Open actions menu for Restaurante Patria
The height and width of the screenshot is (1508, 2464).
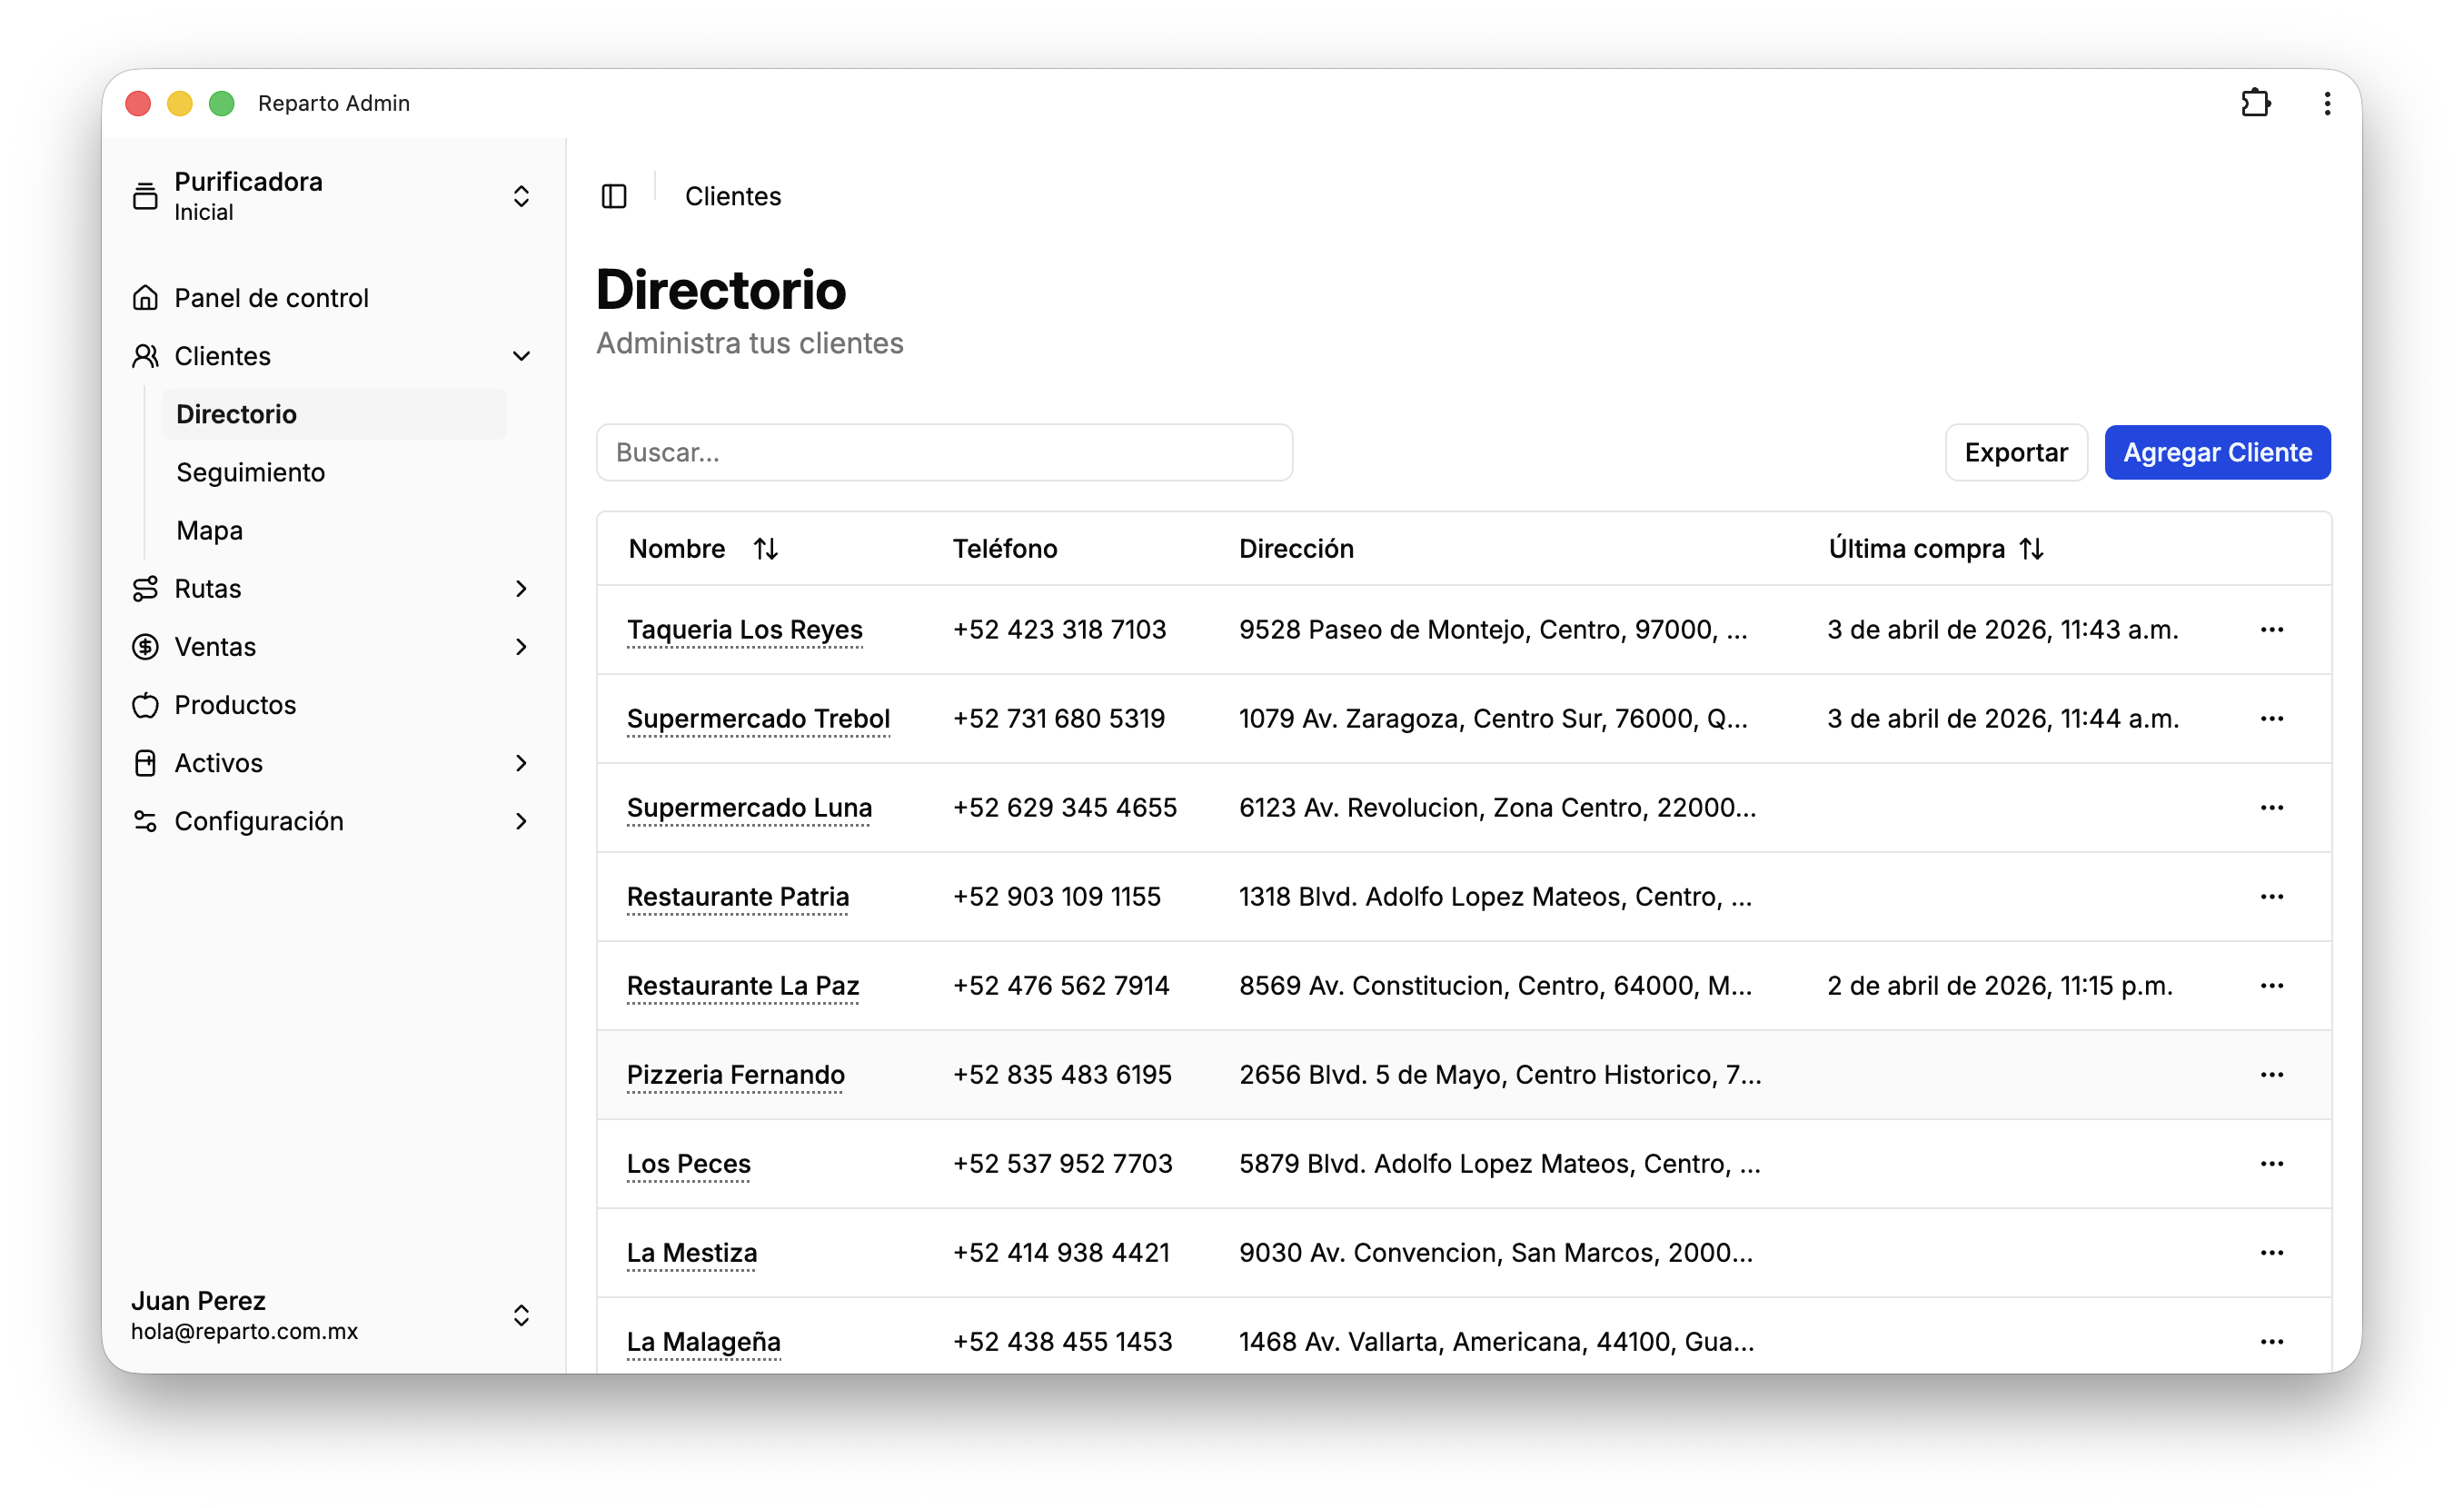(2271, 897)
